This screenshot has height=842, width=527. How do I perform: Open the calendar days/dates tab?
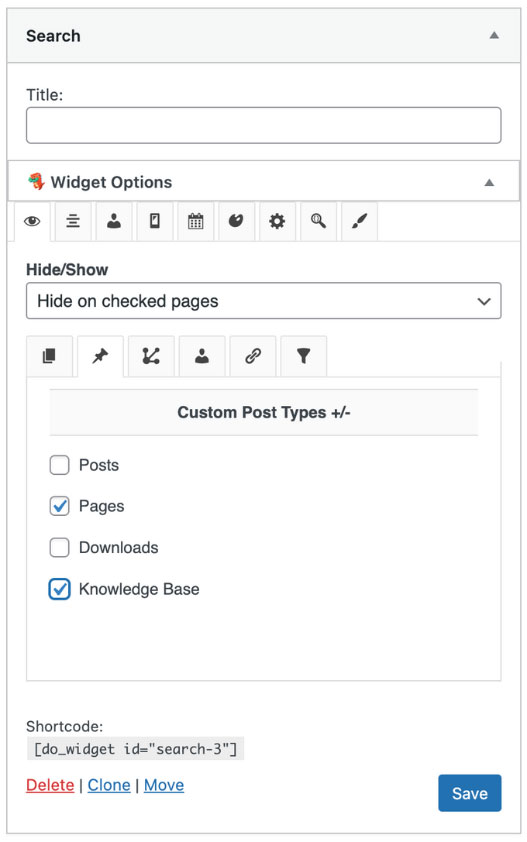pos(196,221)
